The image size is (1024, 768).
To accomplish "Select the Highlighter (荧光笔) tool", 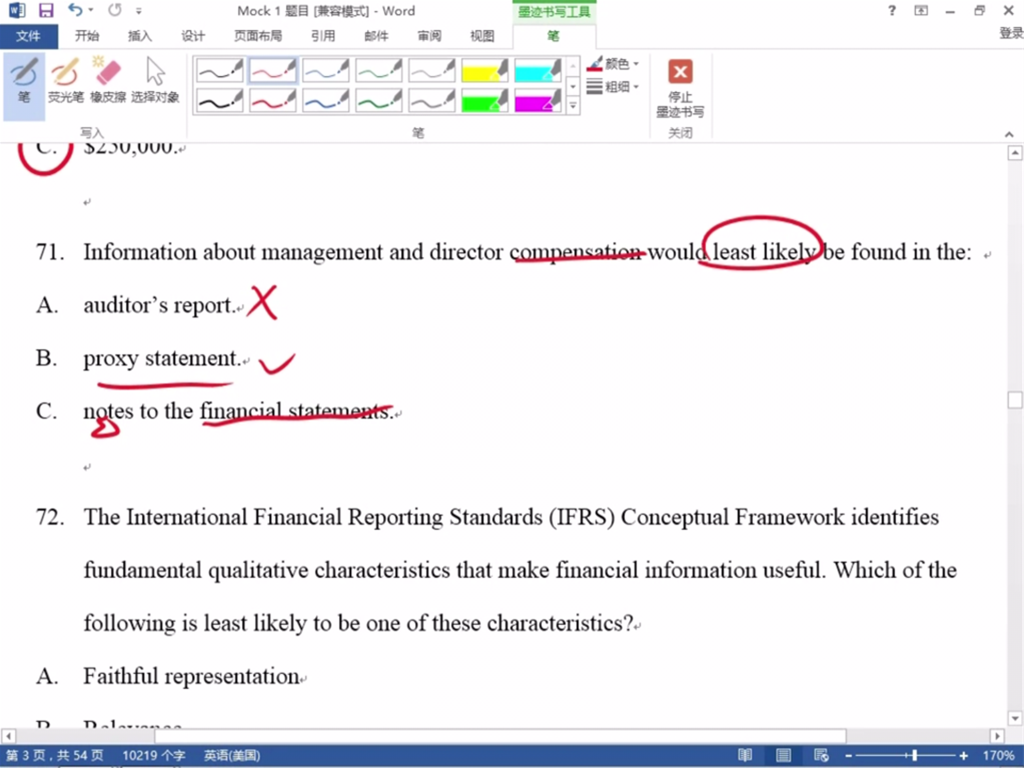I will [x=65, y=80].
